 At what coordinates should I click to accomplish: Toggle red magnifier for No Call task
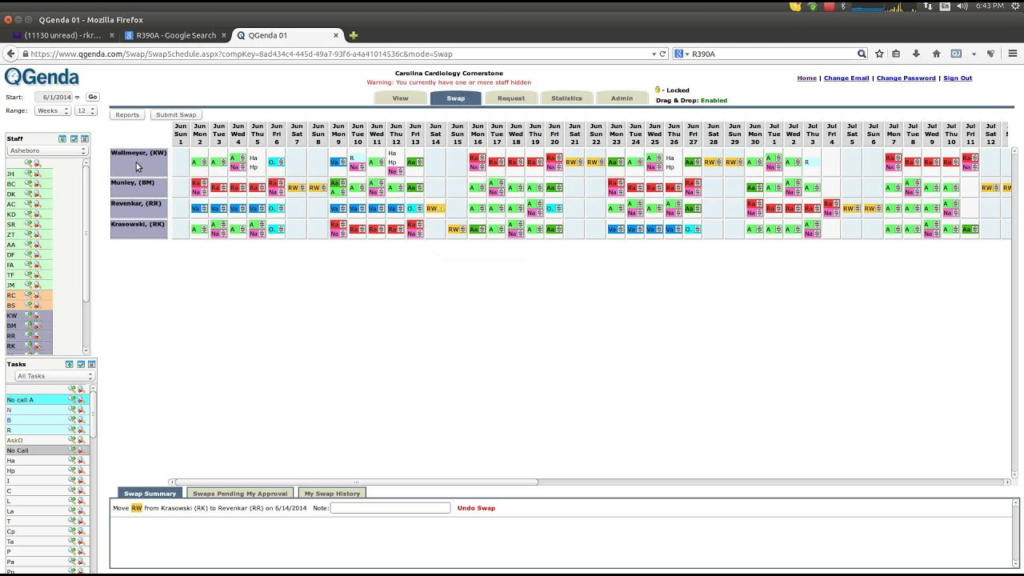81,450
